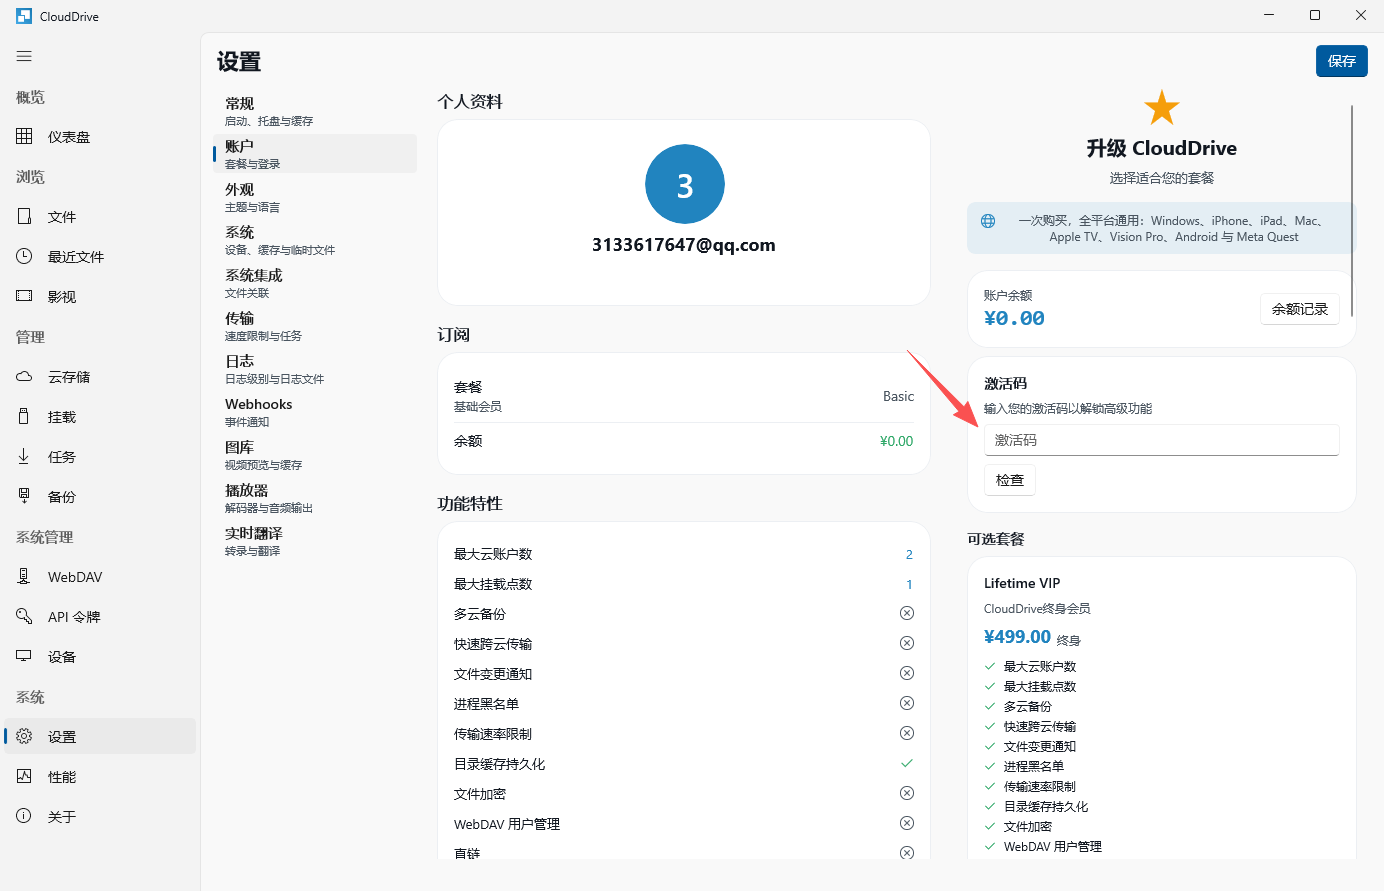
Task: Open WebDAV server icon
Action: (x=24, y=576)
